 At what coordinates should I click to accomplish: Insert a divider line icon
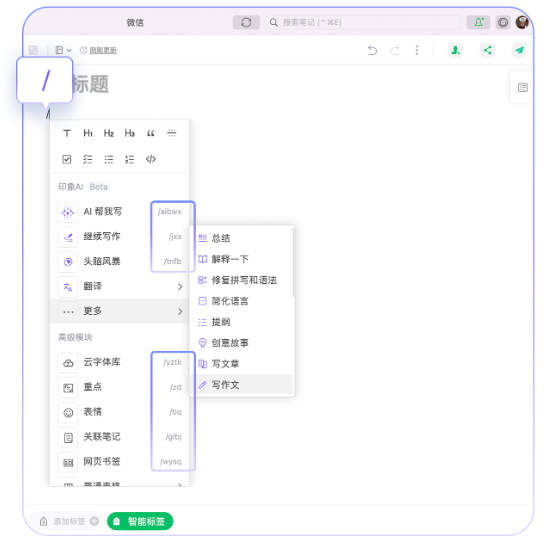coord(171,133)
